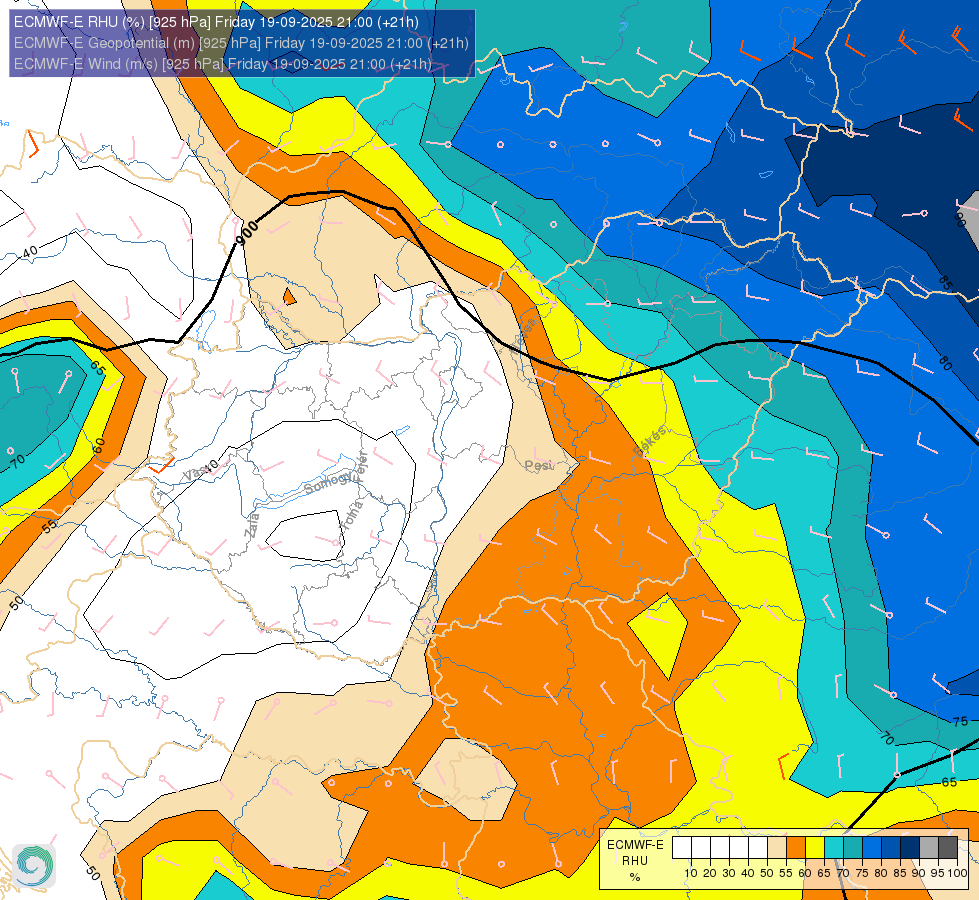Select the ECMWF-E Wind (m/s) layer title

click(x=223, y=64)
